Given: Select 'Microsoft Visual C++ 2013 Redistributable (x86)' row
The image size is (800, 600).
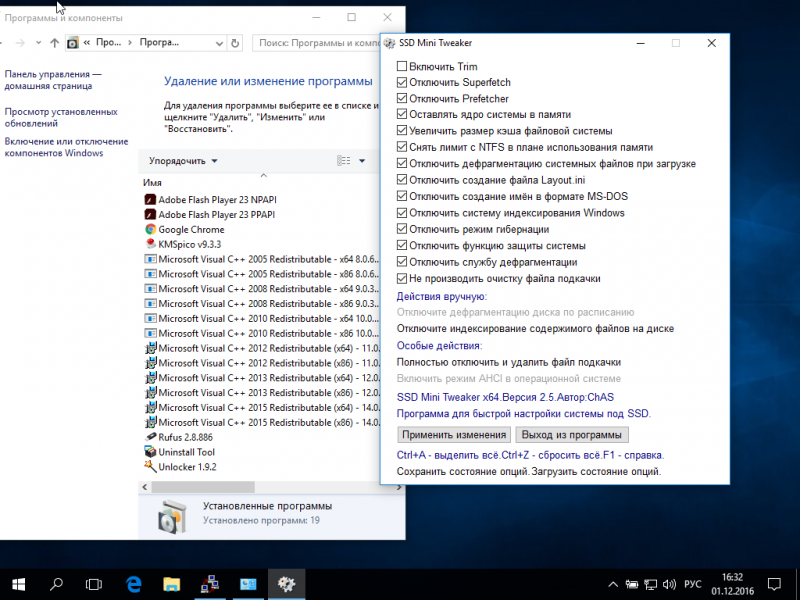Looking at the screenshot, I should 261,392.
